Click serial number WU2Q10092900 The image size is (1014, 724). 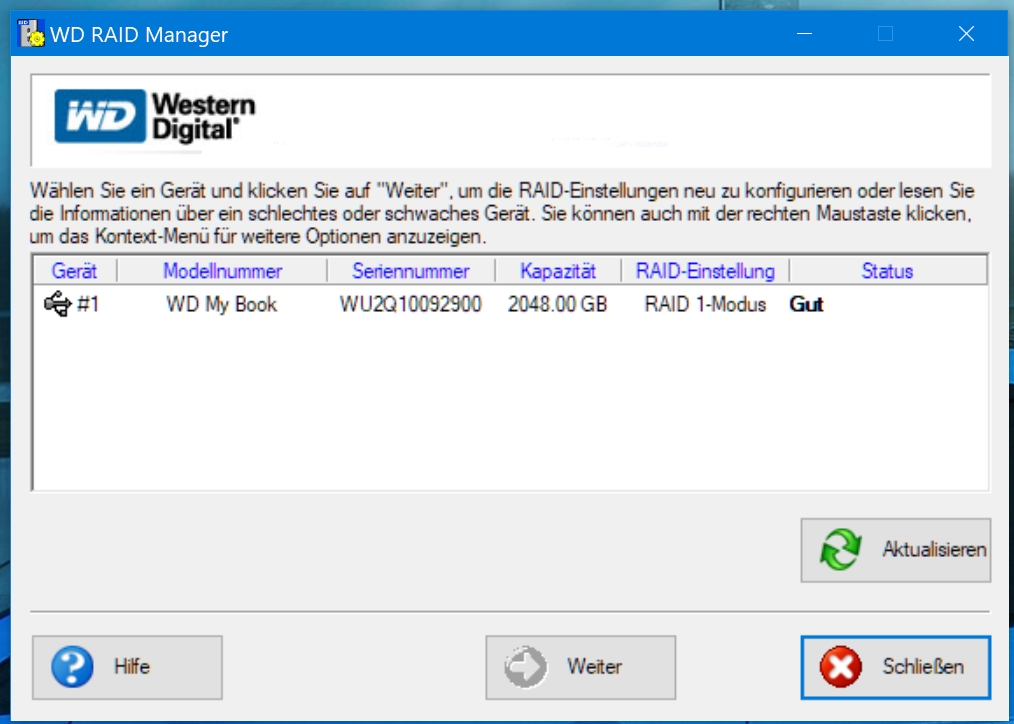411,304
